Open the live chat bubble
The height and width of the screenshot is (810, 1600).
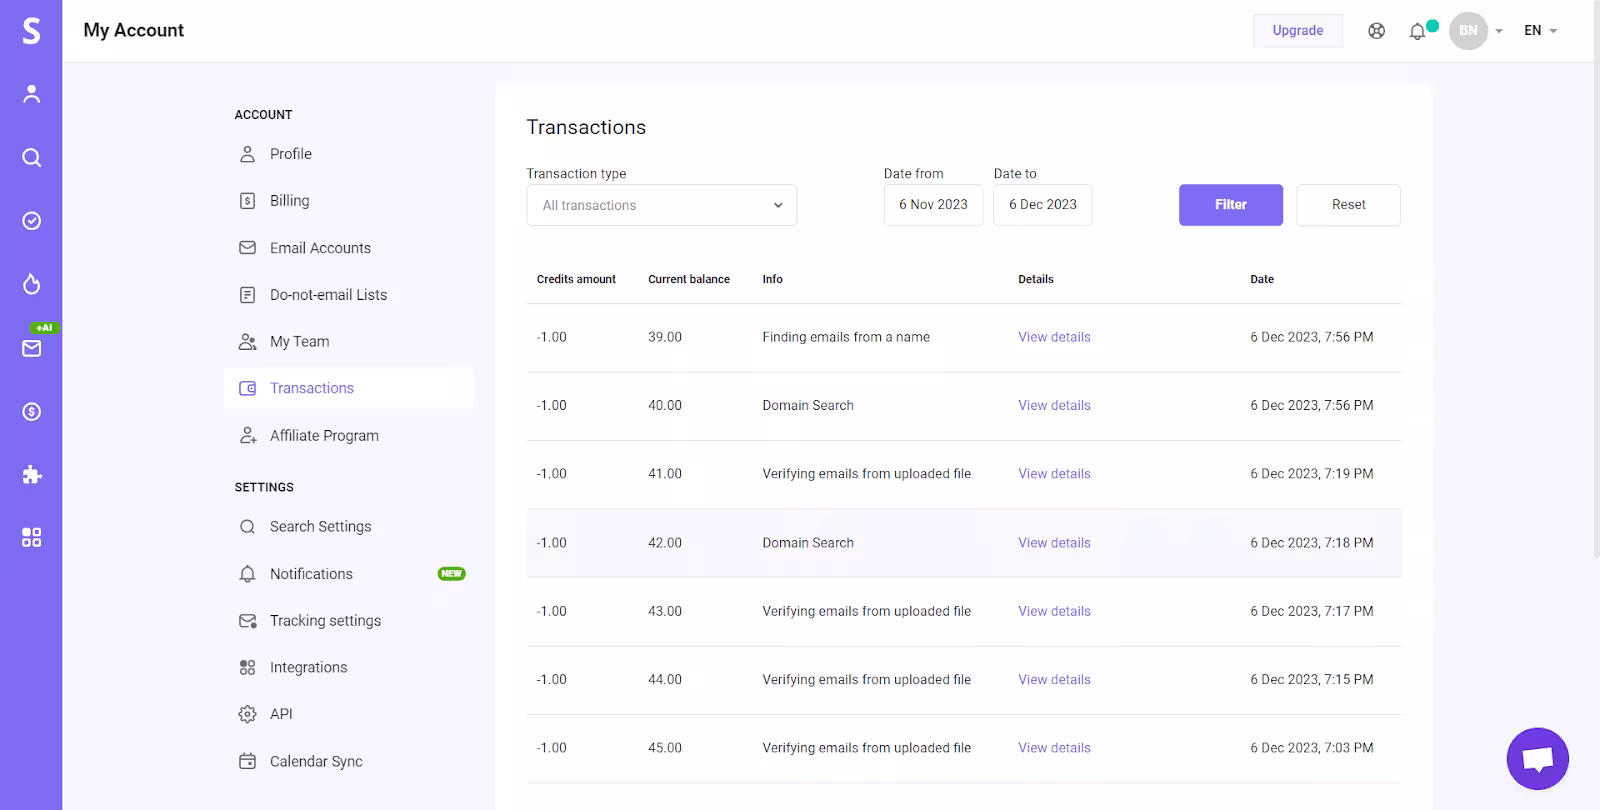[x=1537, y=759]
